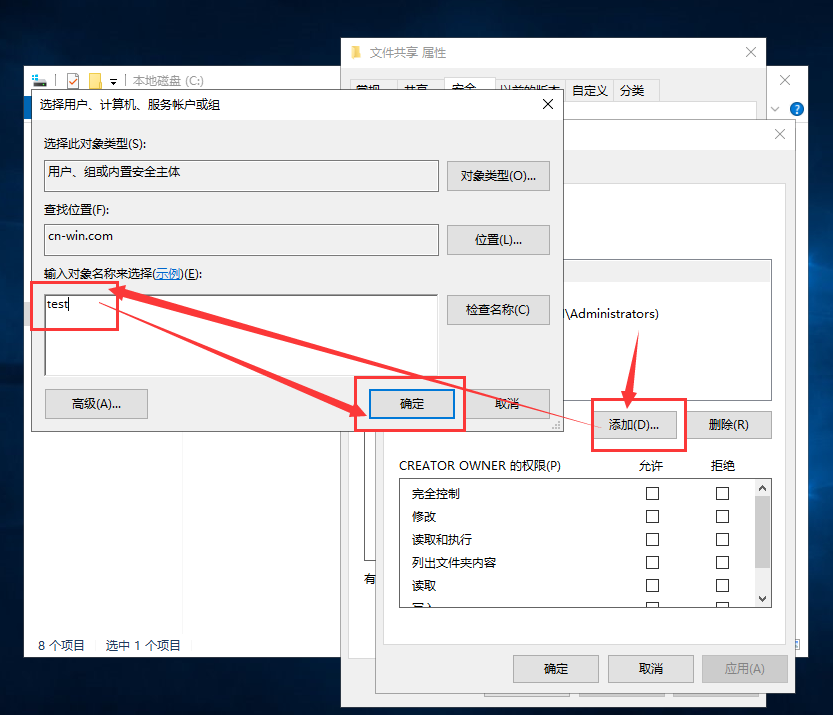Open the Advanced (高级) options button
The image size is (833, 715).
click(x=96, y=404)
